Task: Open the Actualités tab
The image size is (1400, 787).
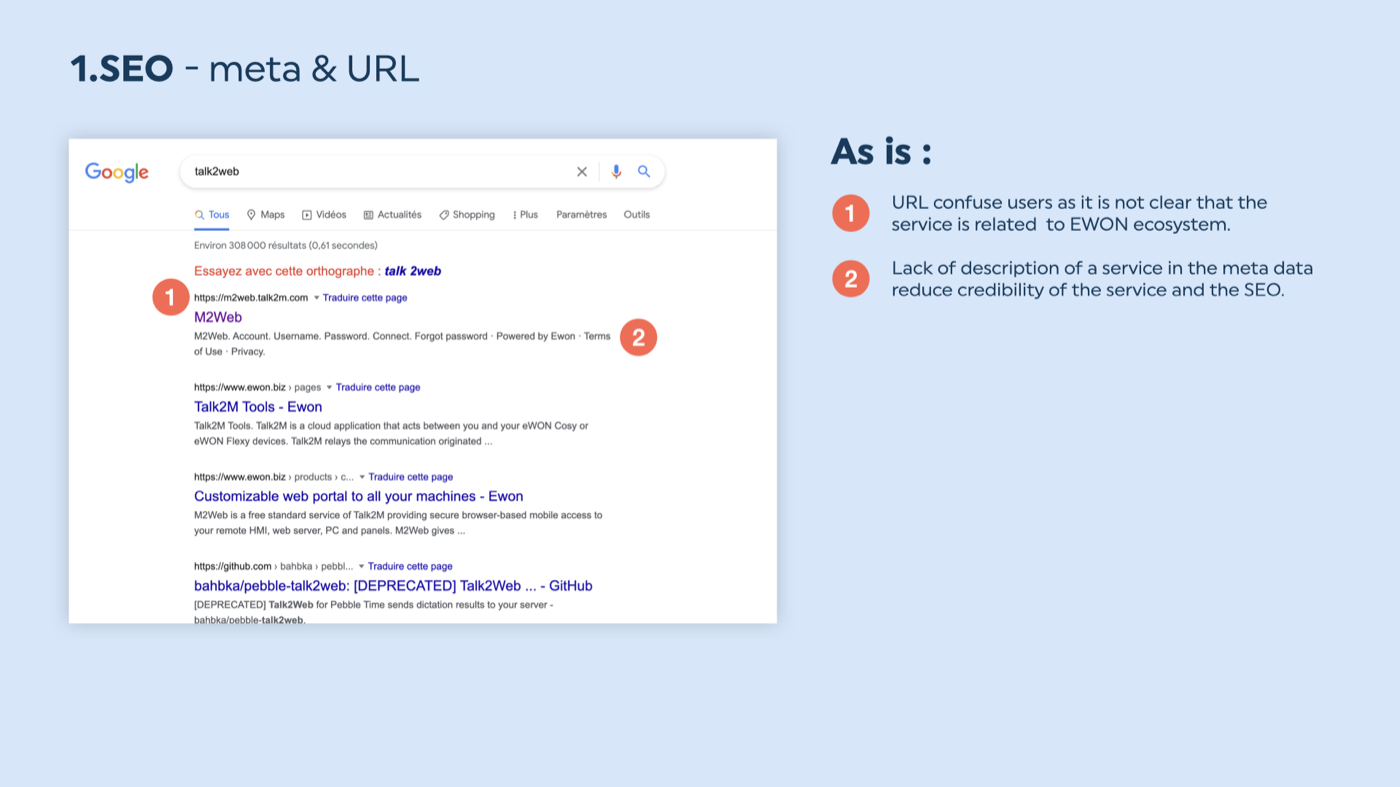Action: [x=392, y=215]
